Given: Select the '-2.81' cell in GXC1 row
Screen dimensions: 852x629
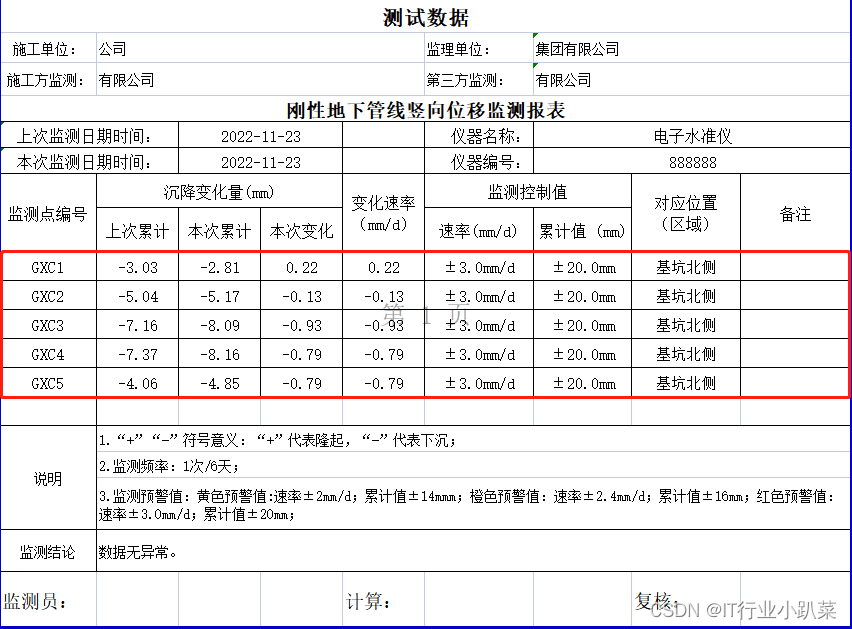Looking at the screenshot, I should pyautogui.click(x=219, y=267).
